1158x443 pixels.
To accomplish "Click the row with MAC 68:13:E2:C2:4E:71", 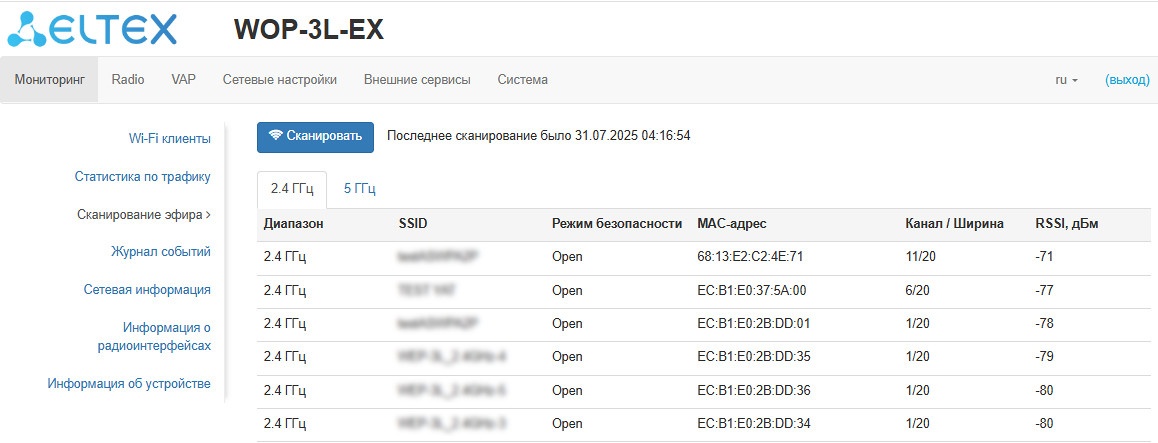I will coord(750,257).
